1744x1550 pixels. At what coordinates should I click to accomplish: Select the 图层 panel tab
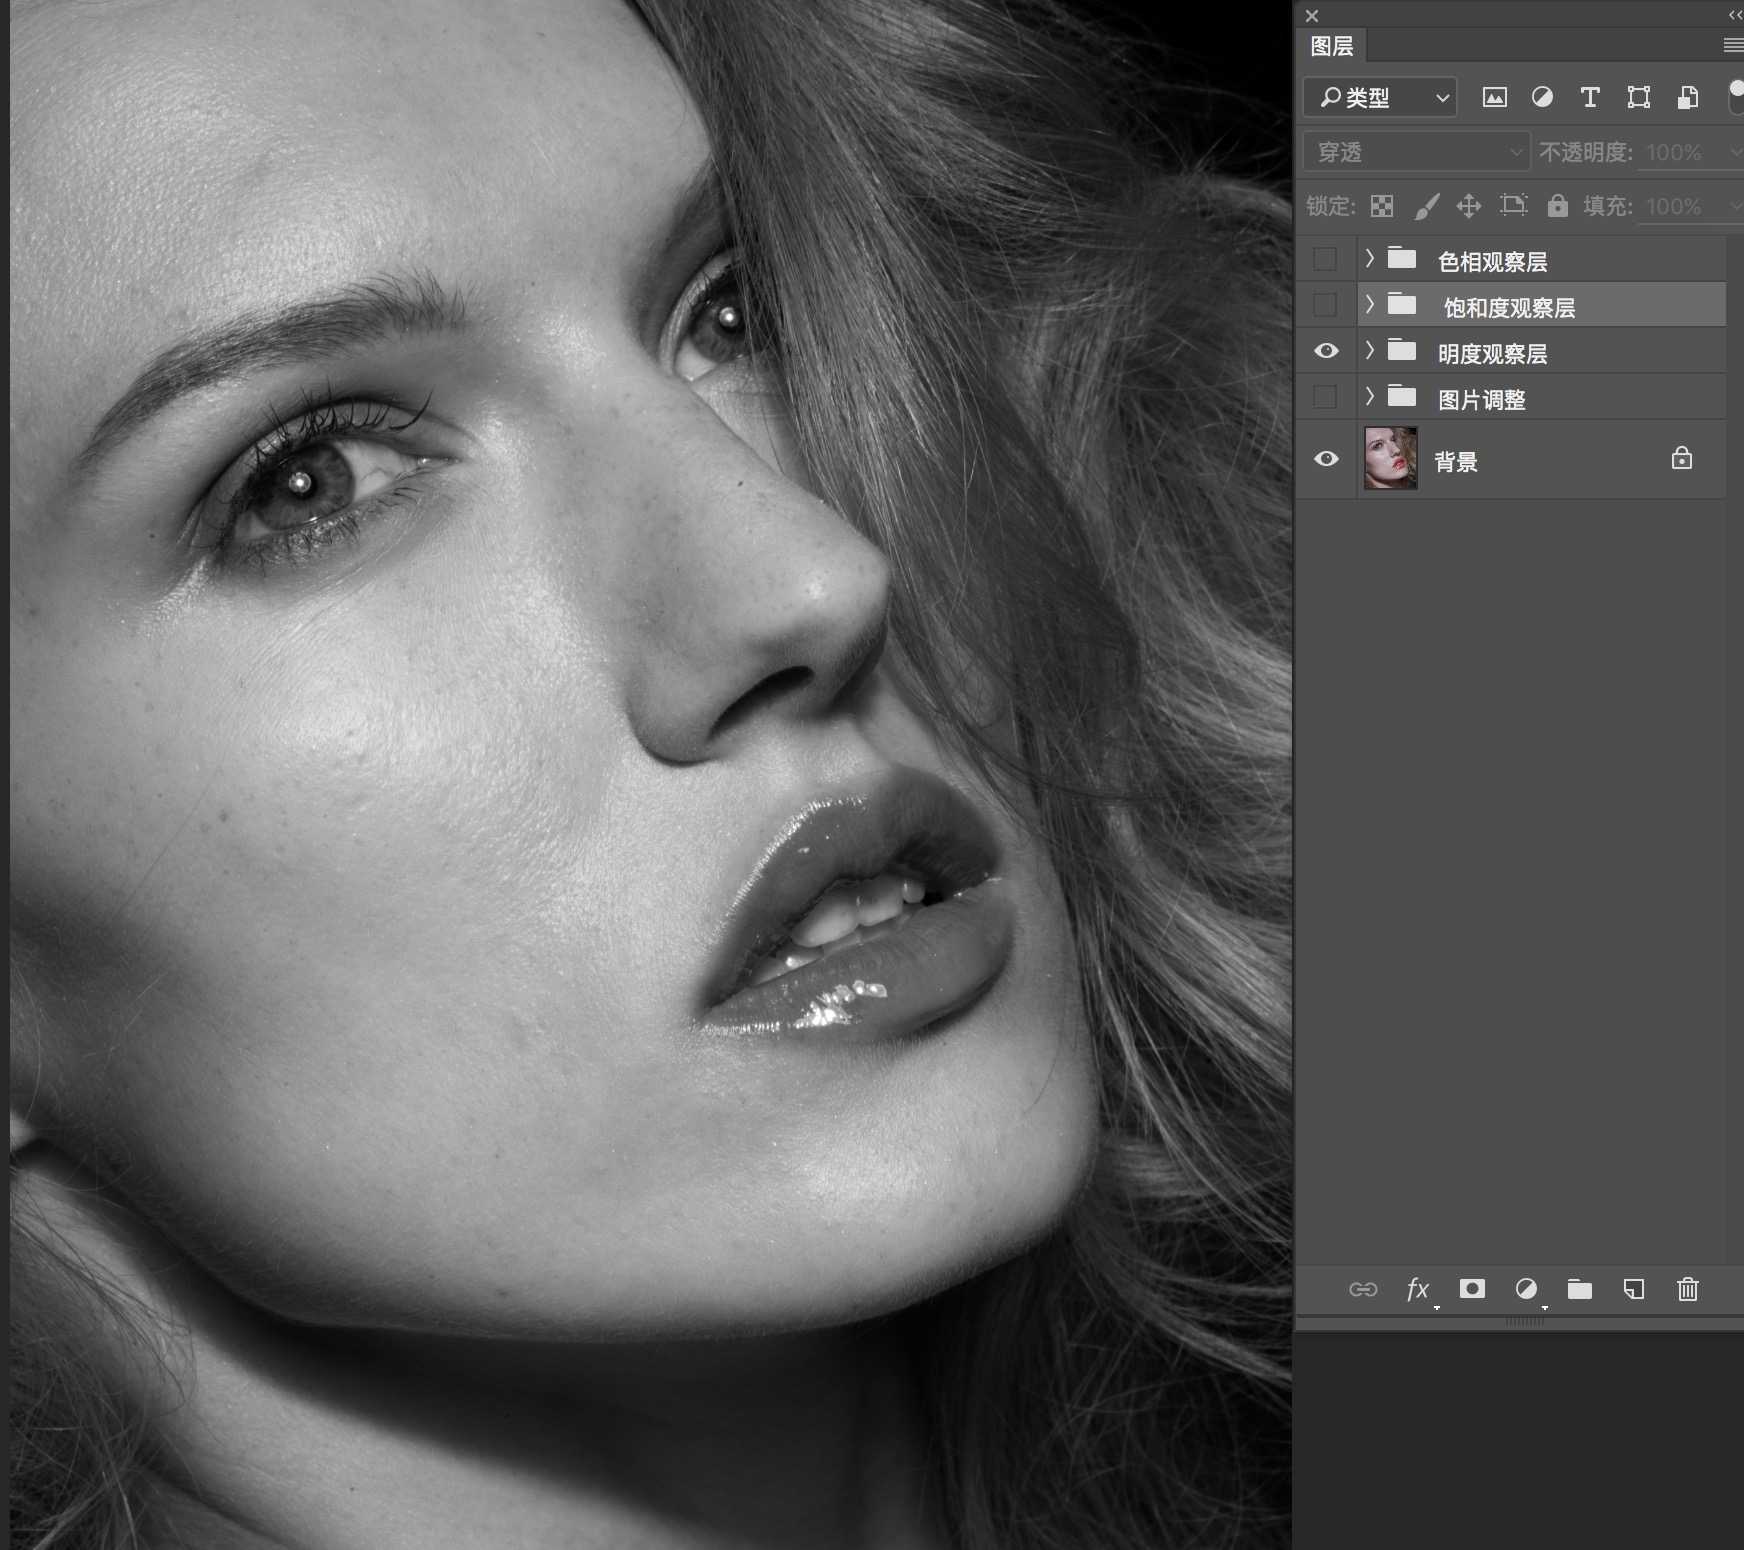1332,46
